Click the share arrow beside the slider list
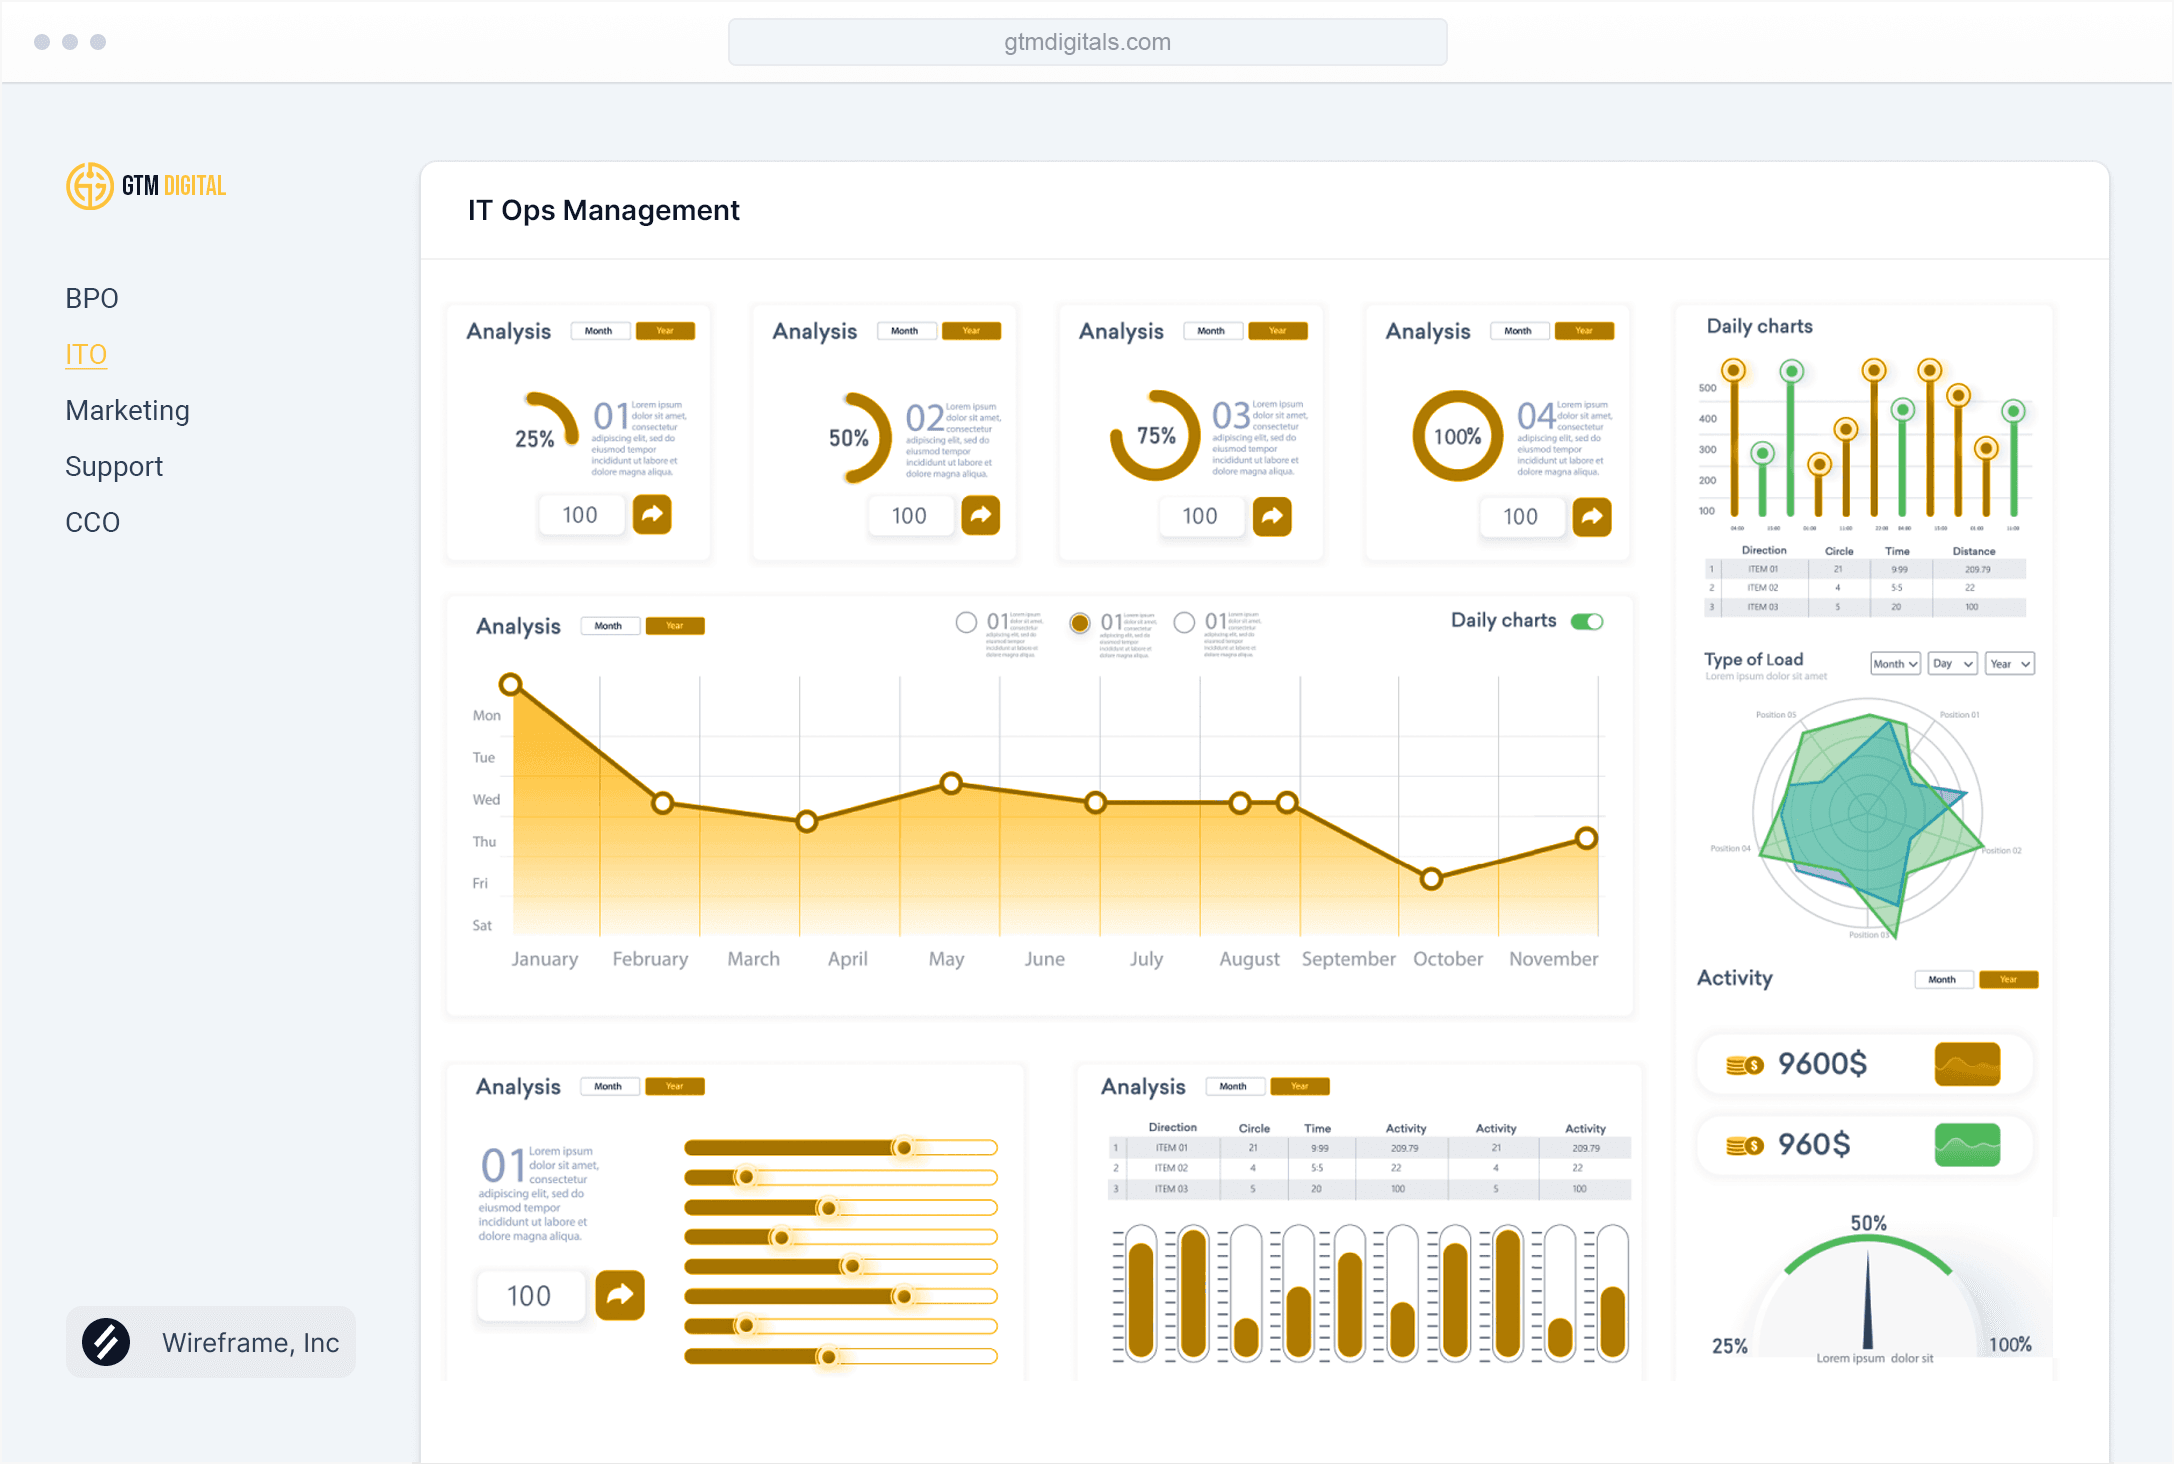 (x=620, y=1295)
